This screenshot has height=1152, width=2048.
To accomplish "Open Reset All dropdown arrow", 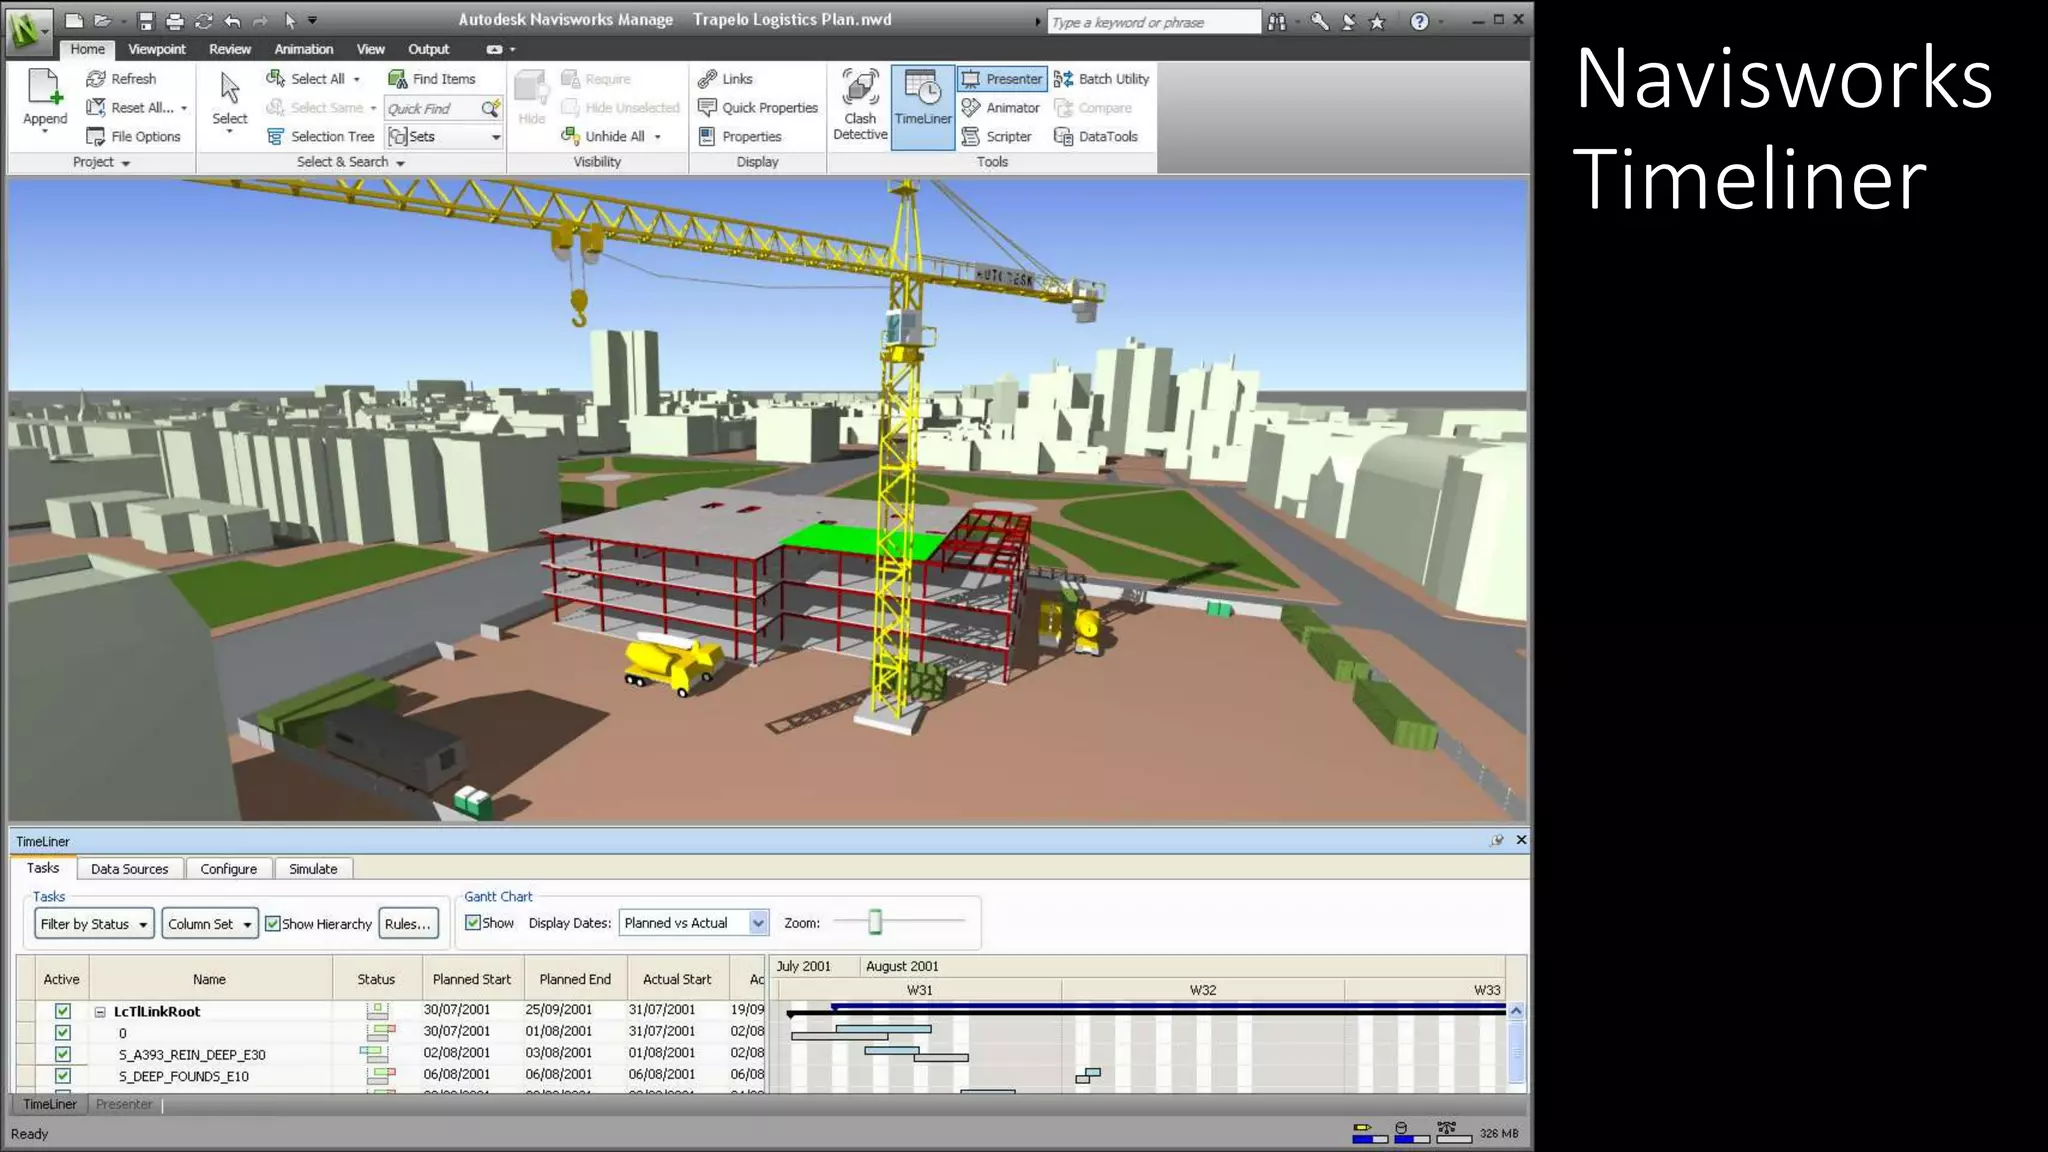I will 184,108.
